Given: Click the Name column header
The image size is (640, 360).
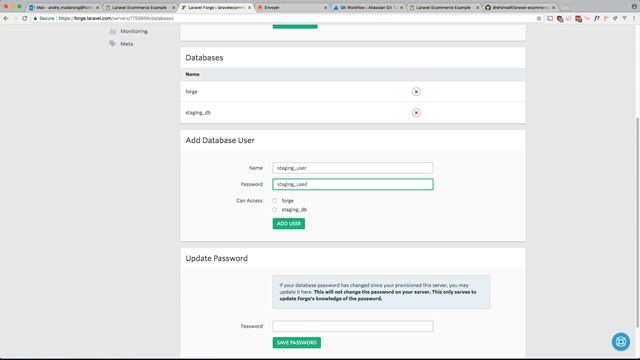Looking at the screenshot, I should [x=192, y=74].
